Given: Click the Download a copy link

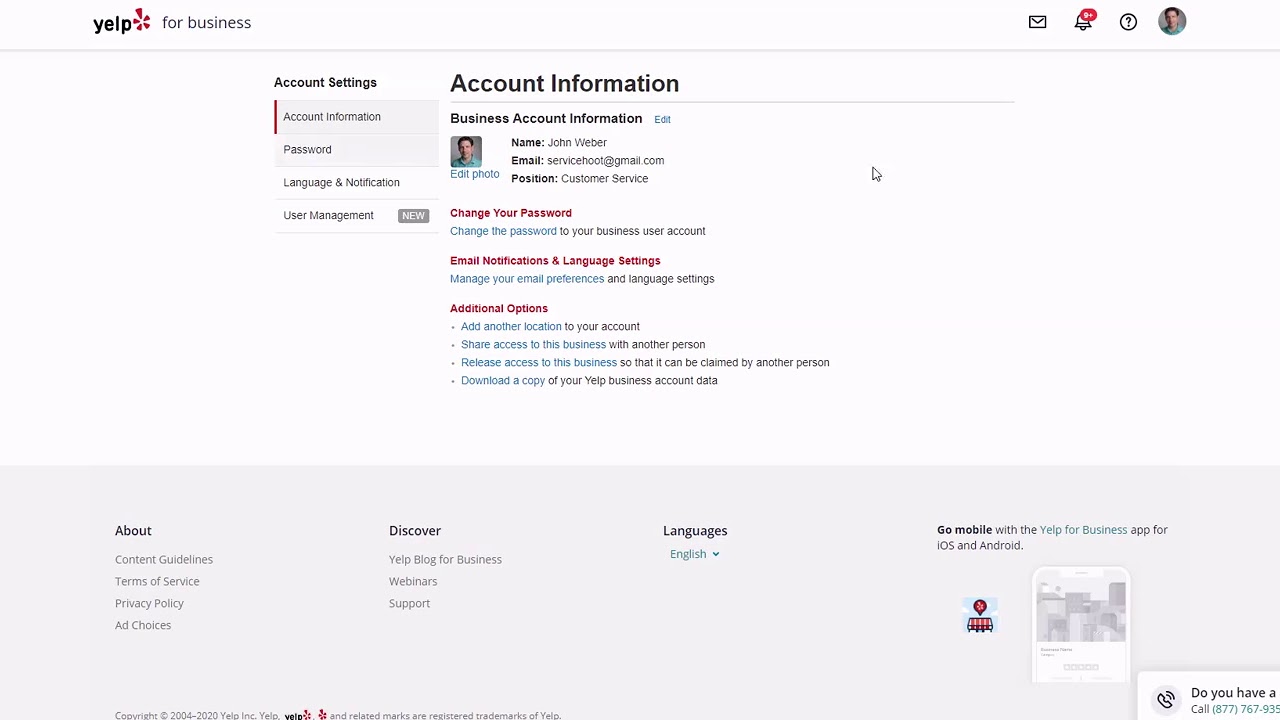Looking at the screenshot, I should (503, 381).
